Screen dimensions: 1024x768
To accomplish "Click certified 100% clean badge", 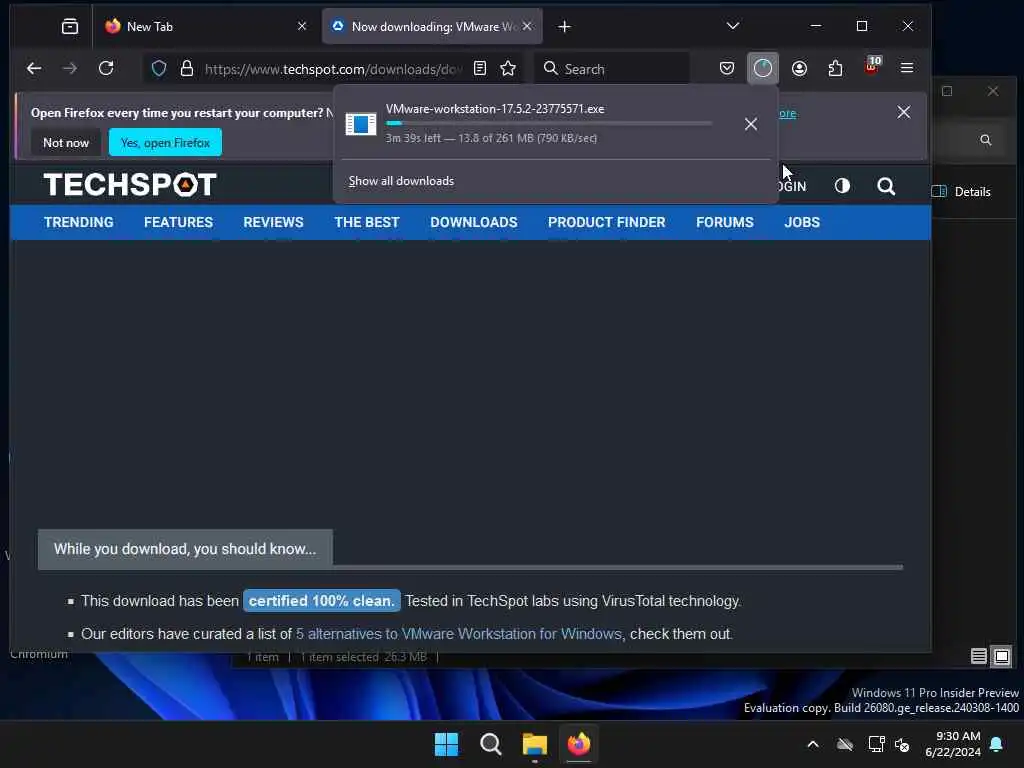I will coord(321,601).
